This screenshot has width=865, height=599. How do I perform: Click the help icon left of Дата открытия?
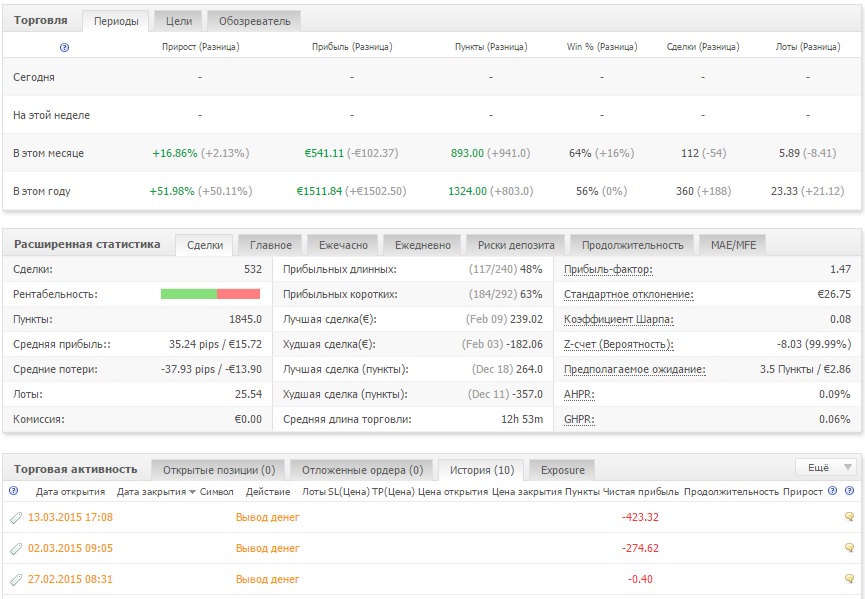pos(13,491)
